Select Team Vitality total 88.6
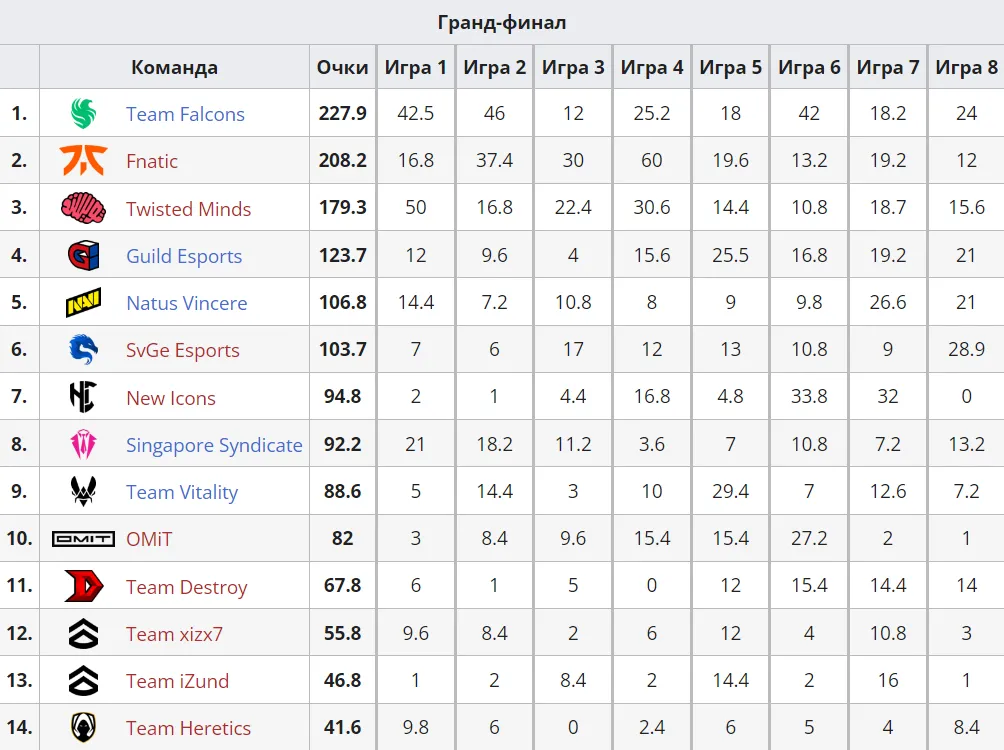This screenshot has width=1004, height=750. (343, 491)
